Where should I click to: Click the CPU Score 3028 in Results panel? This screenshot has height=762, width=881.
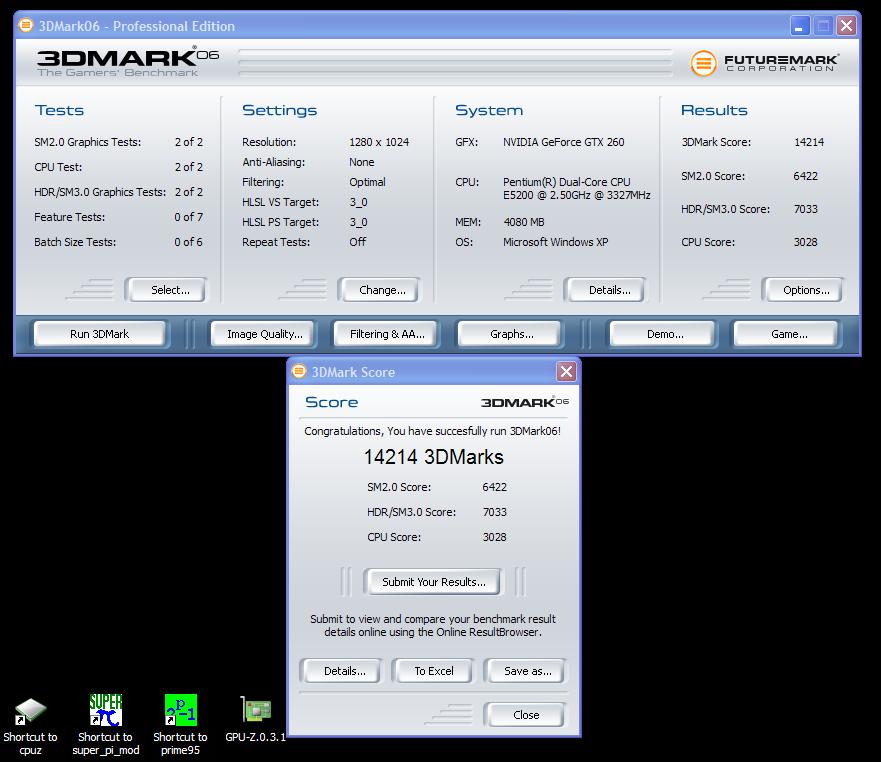pos(806,242)
